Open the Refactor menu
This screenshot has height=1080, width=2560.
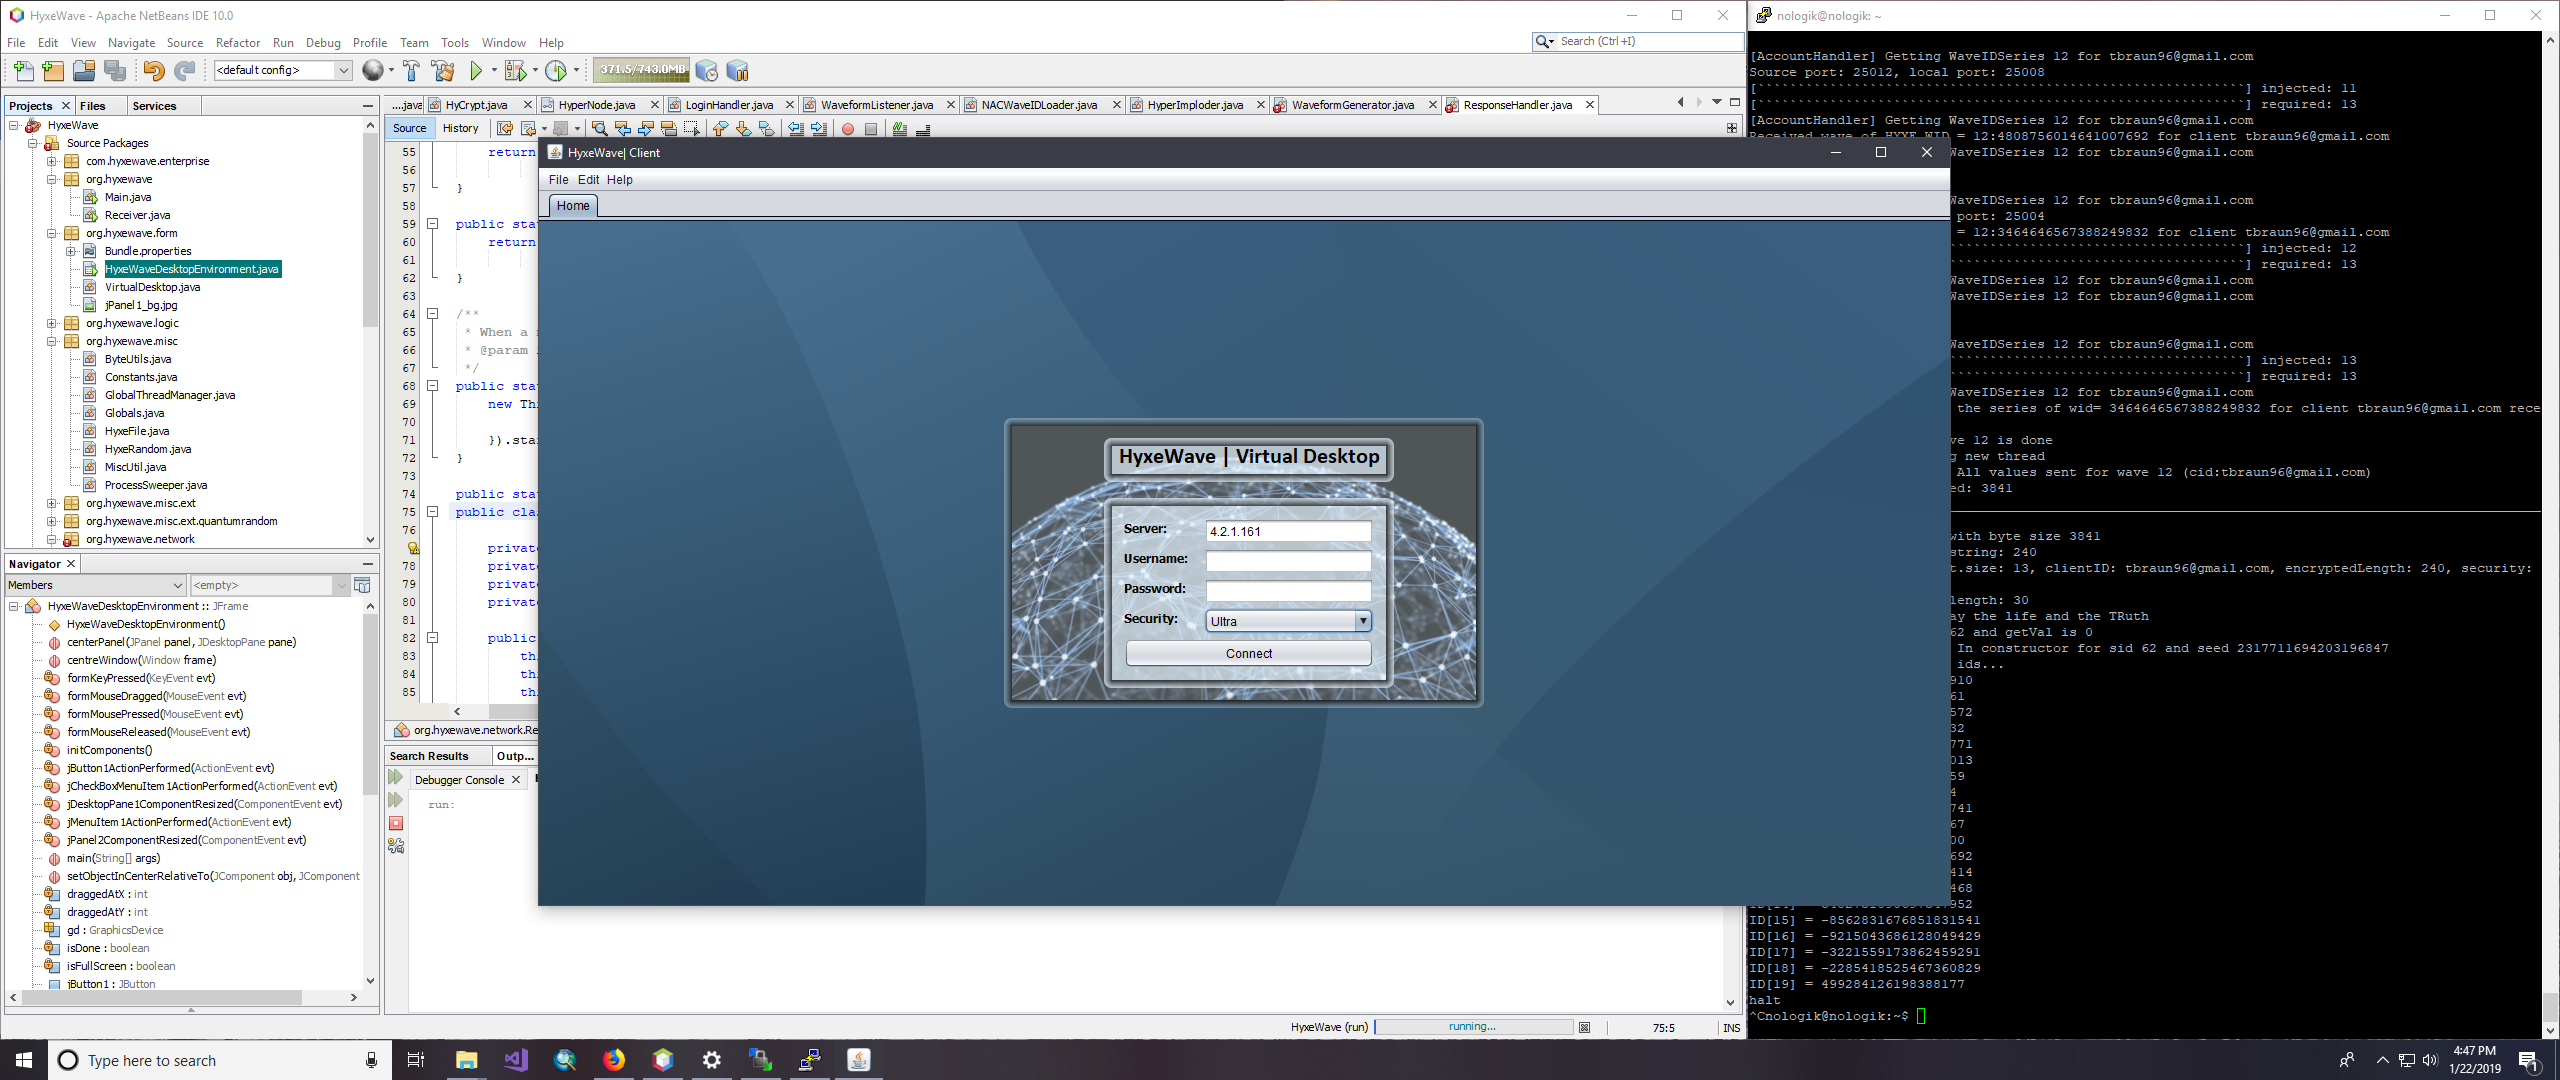pos(237,43)
